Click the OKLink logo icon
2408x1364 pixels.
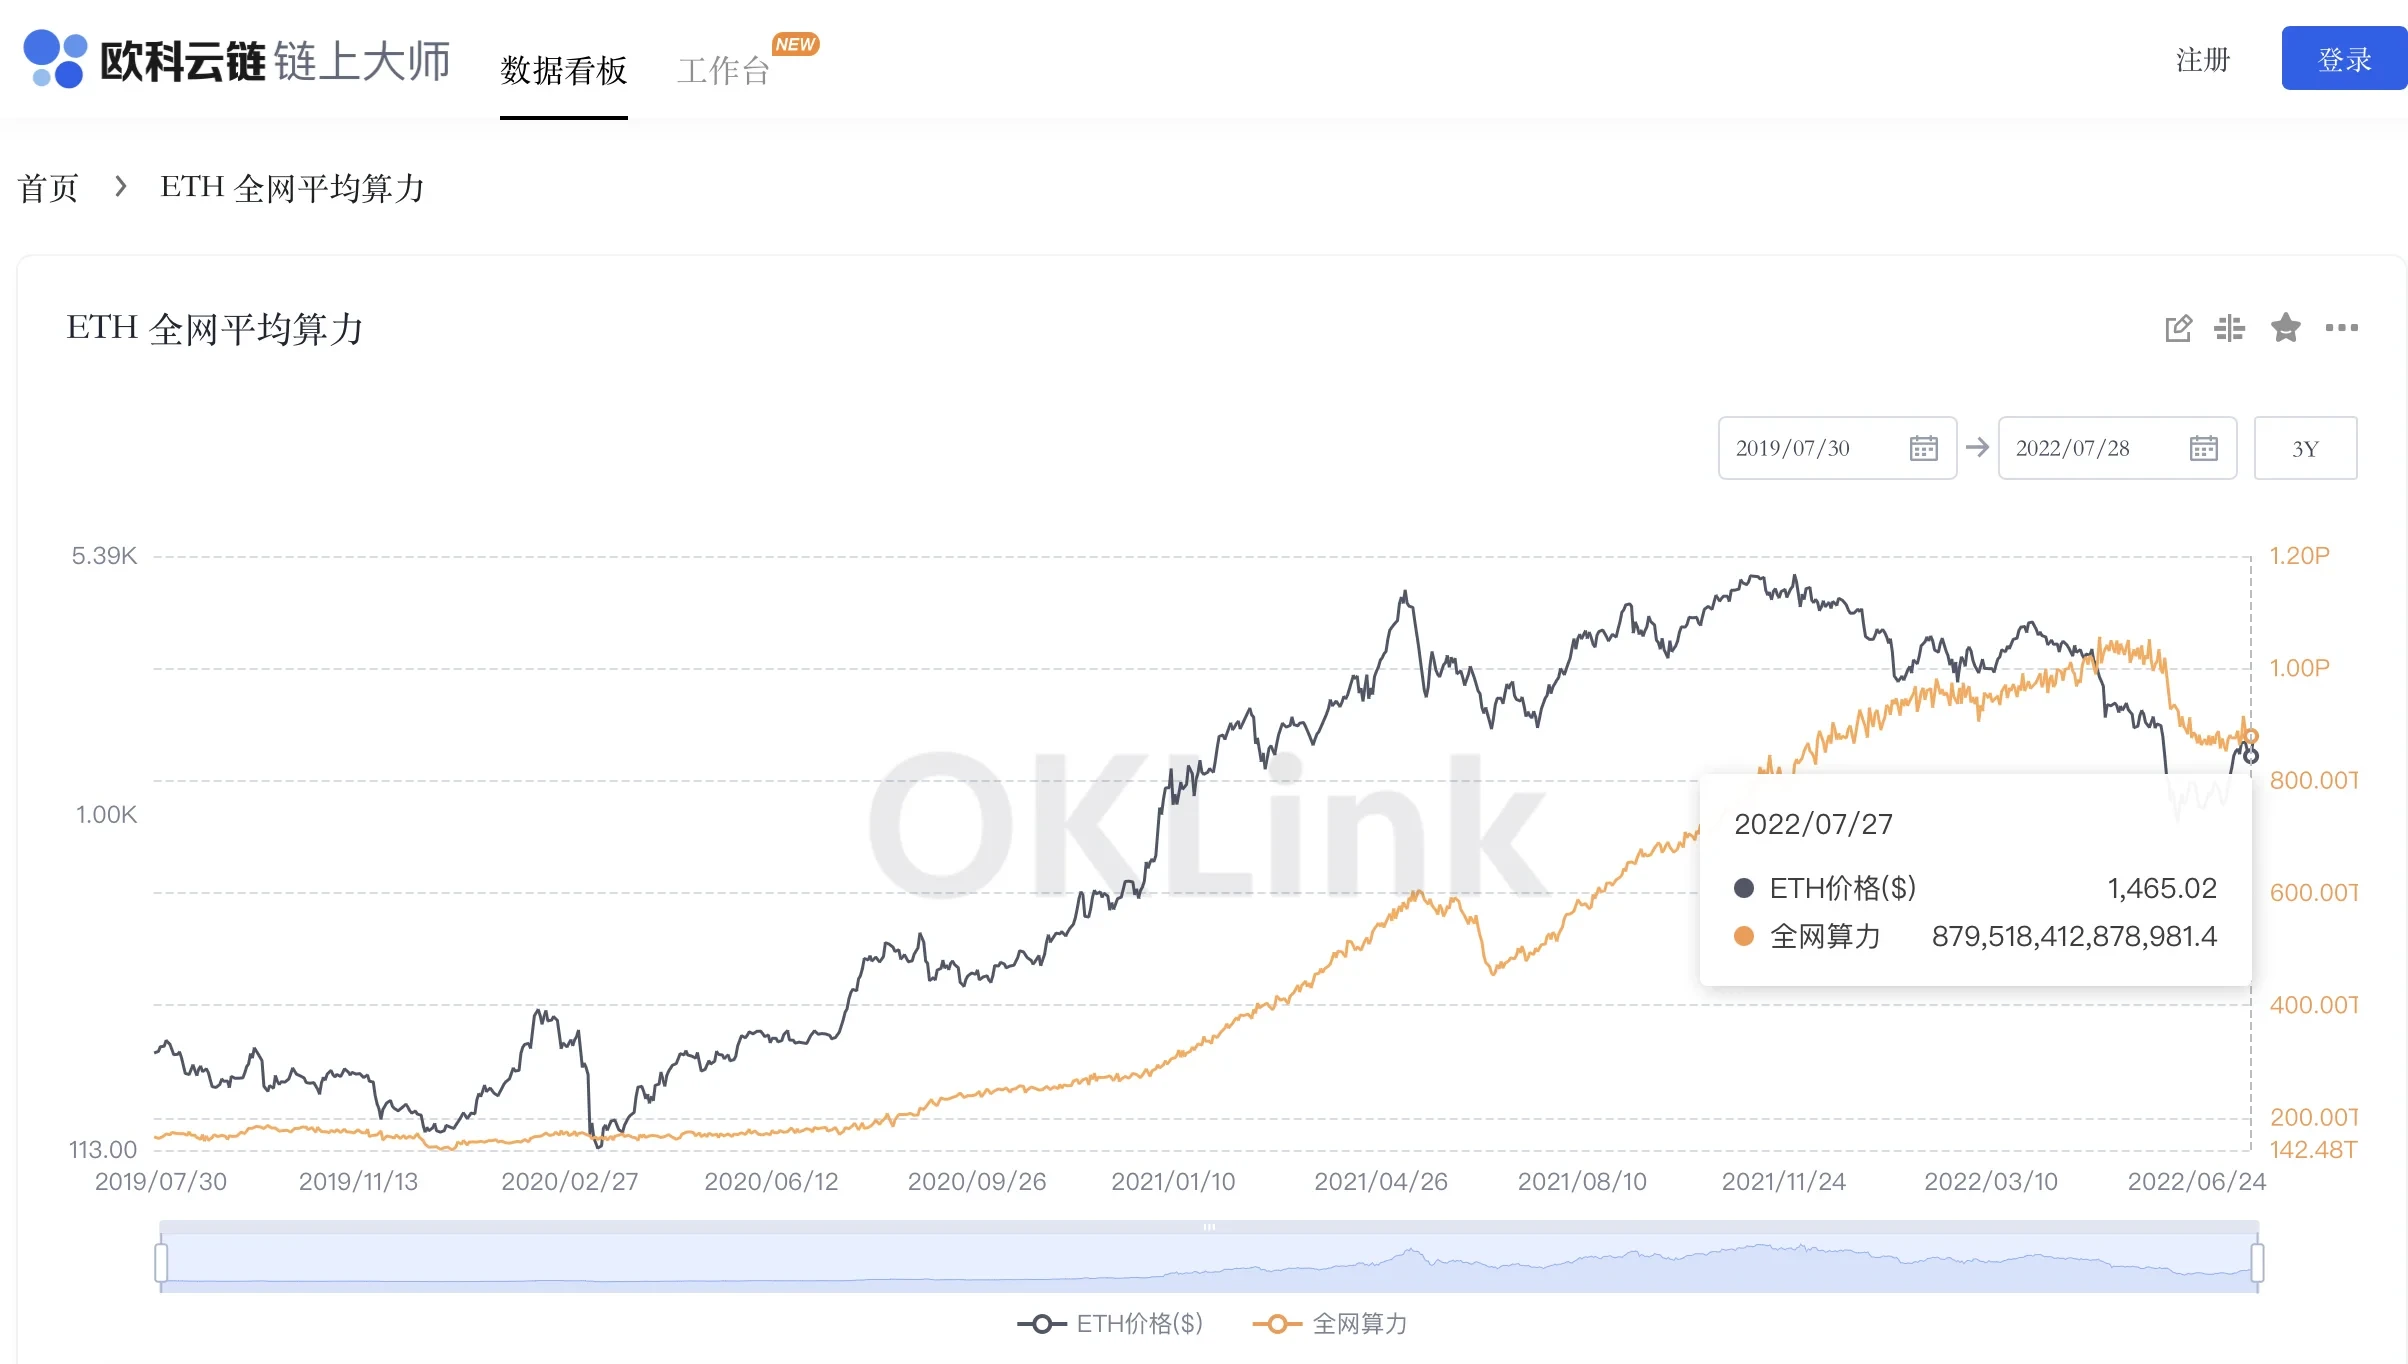55,59
